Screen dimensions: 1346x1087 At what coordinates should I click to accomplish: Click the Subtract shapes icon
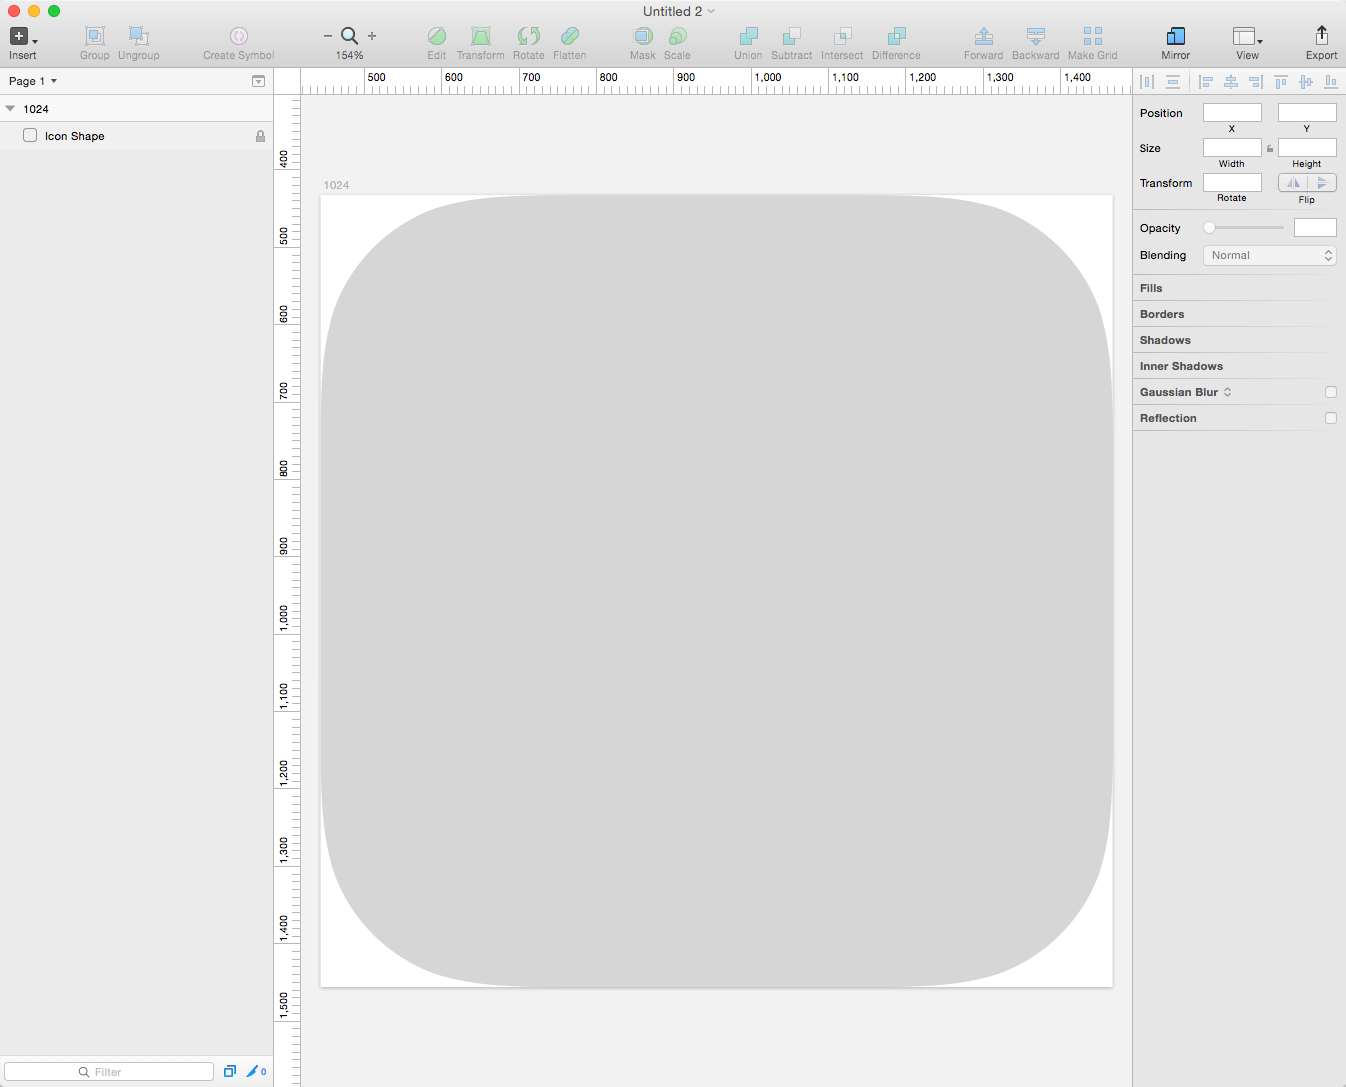(791, 37)
